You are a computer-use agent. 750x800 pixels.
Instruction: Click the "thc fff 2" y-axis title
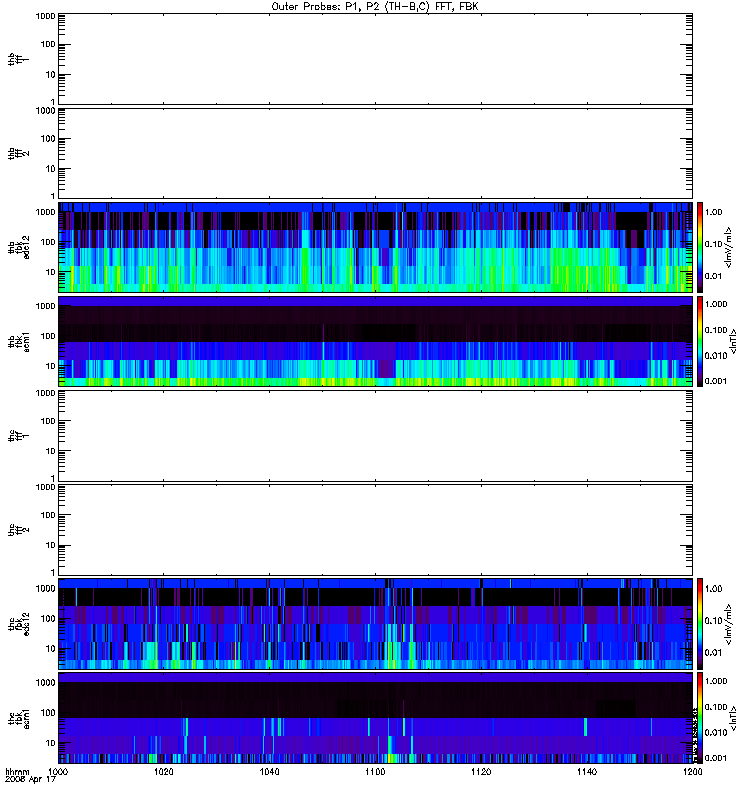pyautogui.click(x=19, y=530)
